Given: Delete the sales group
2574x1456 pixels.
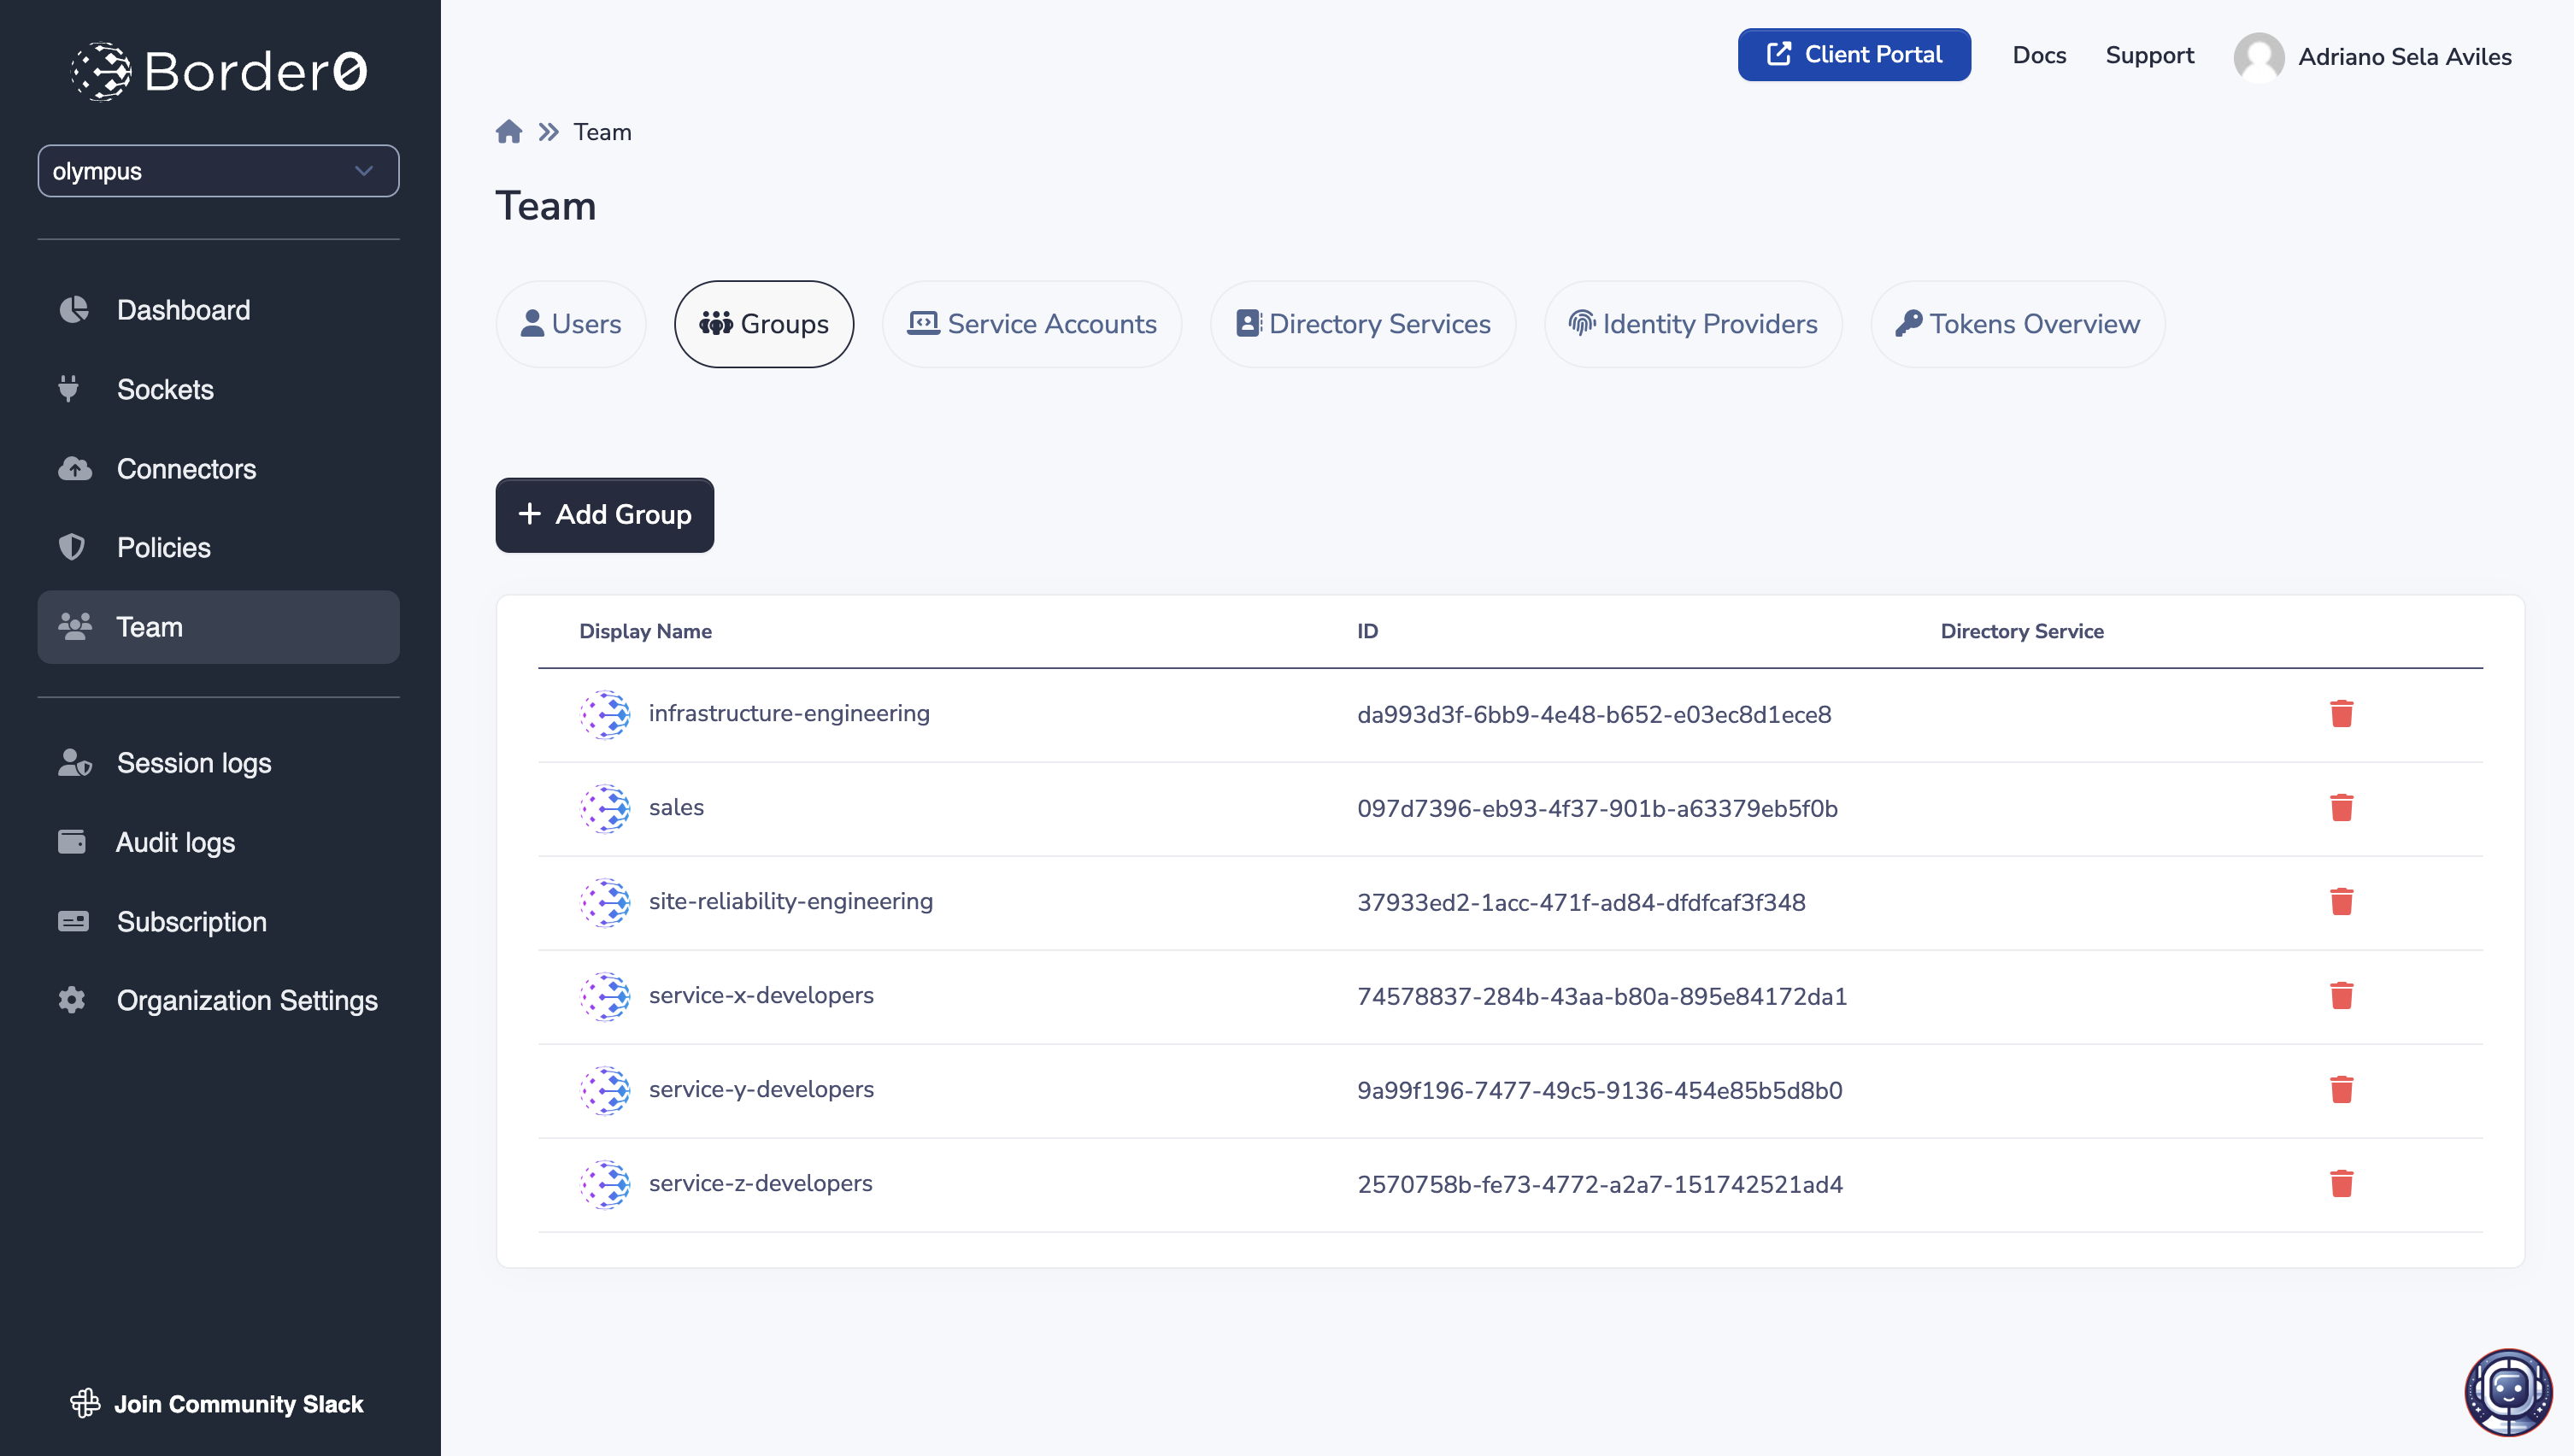Looking at the screenshot, I should (x=2341, y=807).
